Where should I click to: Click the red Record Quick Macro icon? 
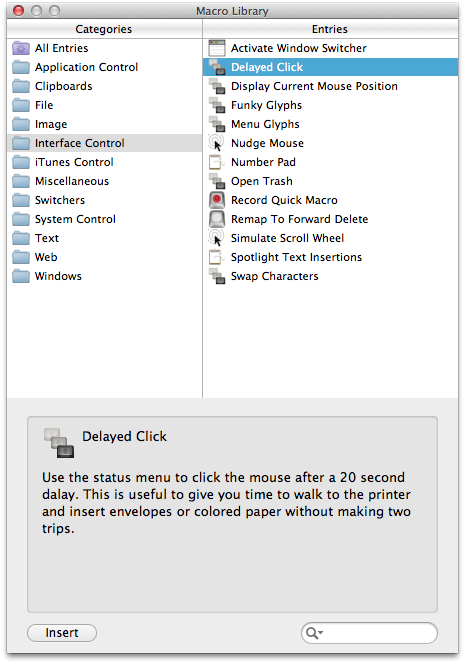217,200
